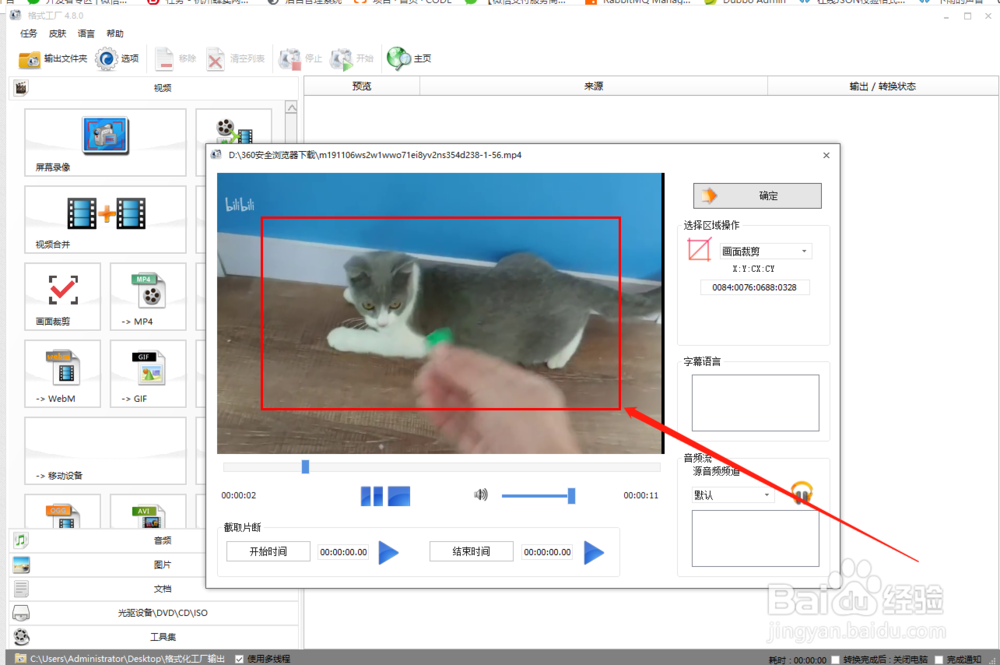This screenshot has width=1000, height=665.
Task: Open the 语言 menu
Action: [86, 34]
